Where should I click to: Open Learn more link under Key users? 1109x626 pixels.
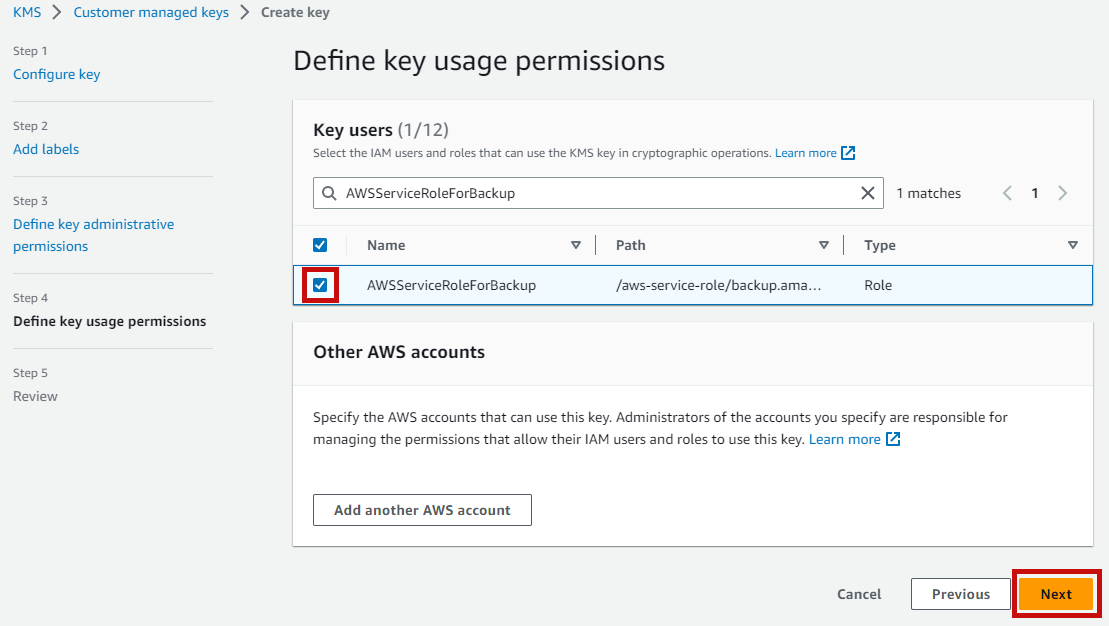tap(806, 153)
